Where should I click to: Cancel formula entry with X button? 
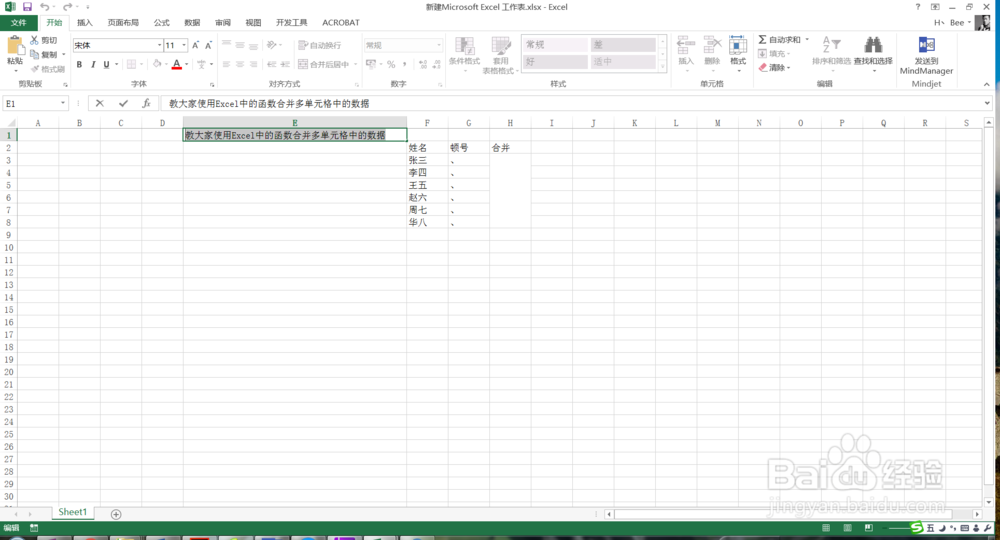coord(99,103)
